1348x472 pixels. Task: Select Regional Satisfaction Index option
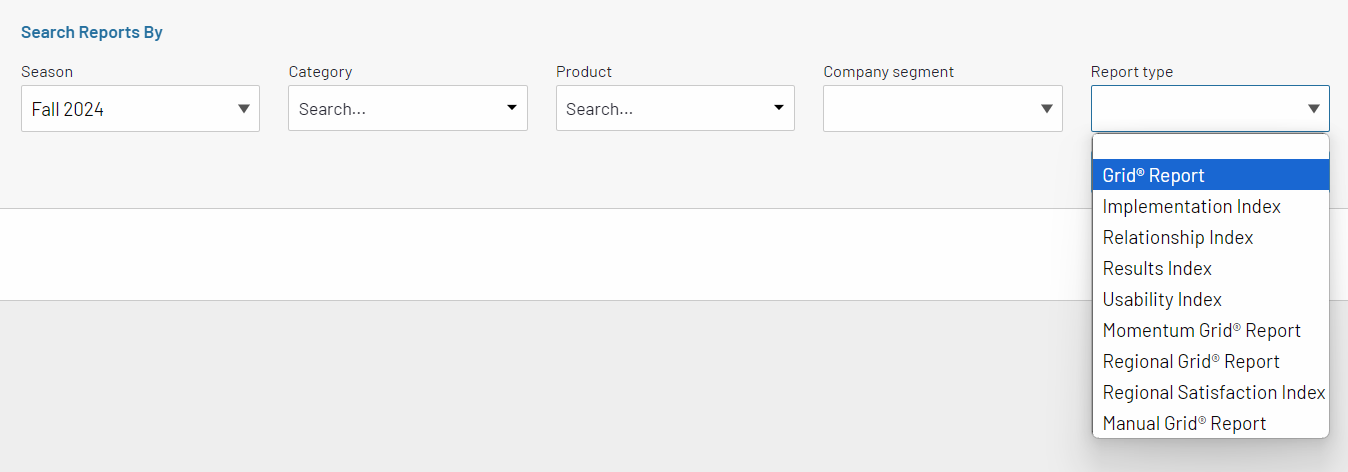[x=1210, y=392]
